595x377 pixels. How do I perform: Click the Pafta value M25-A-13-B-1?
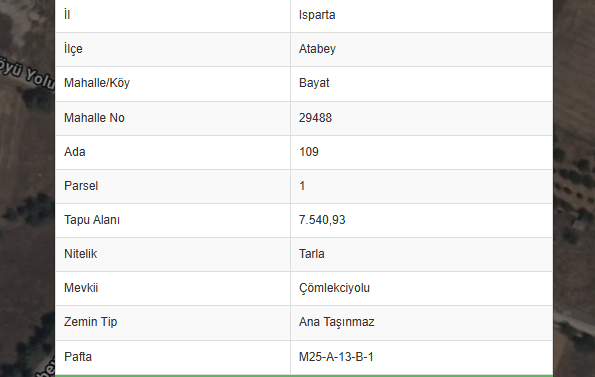coord(336,357)
